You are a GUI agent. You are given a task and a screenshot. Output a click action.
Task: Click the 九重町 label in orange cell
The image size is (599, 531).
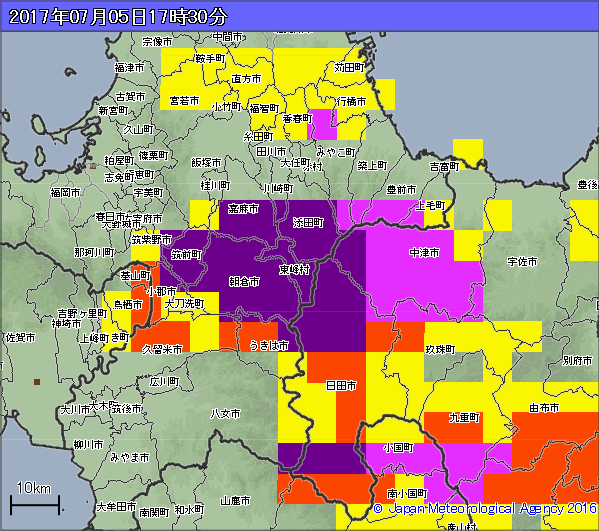pyautogui.click(x=464, y=418)
